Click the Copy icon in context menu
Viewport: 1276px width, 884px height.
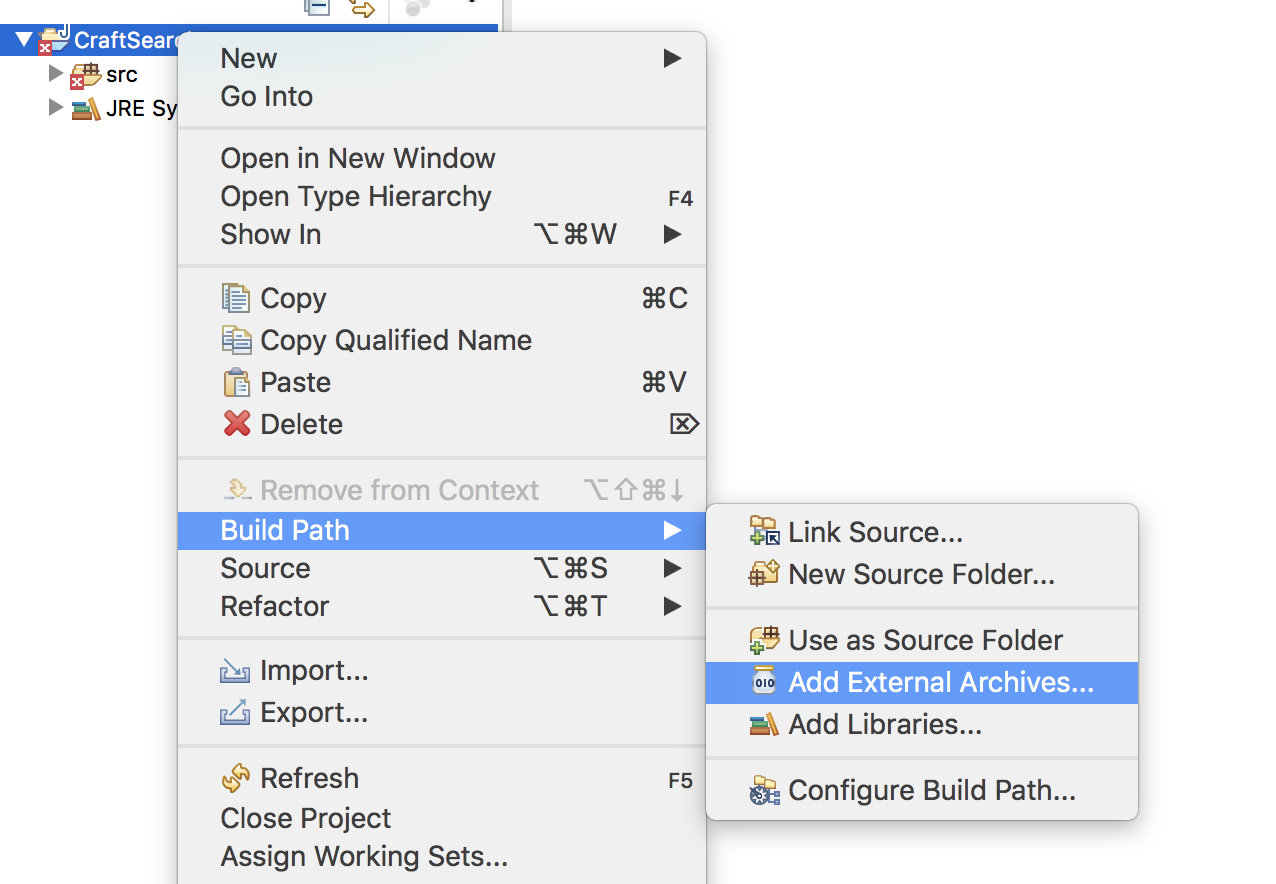236,298
